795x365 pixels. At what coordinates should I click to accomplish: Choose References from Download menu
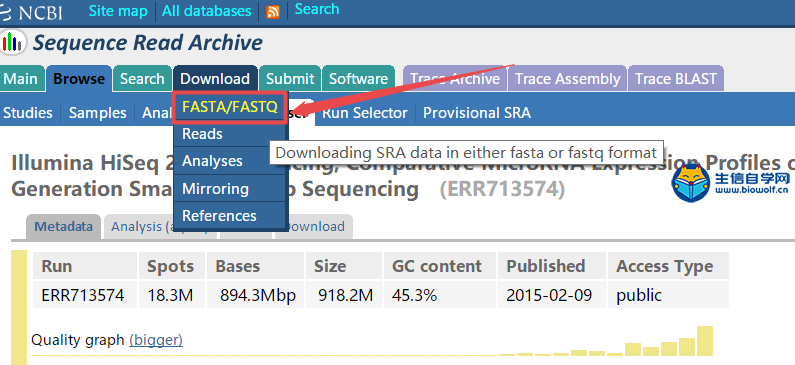tap(230, 216)
